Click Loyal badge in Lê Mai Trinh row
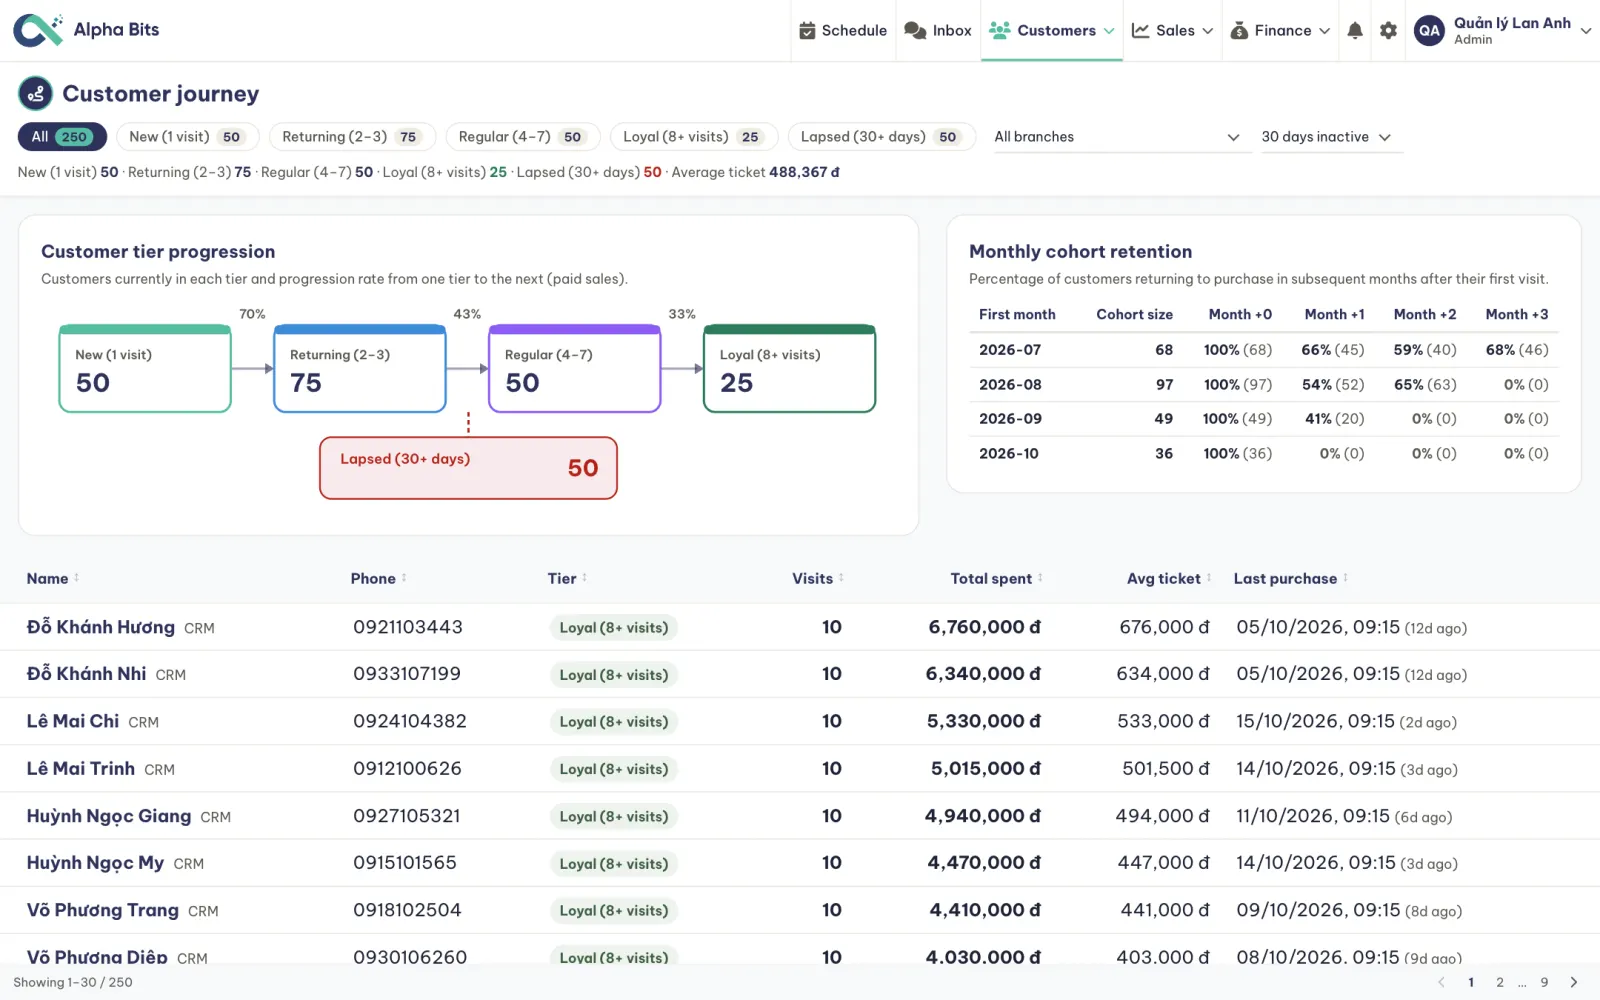 click(x=614, y=769)
